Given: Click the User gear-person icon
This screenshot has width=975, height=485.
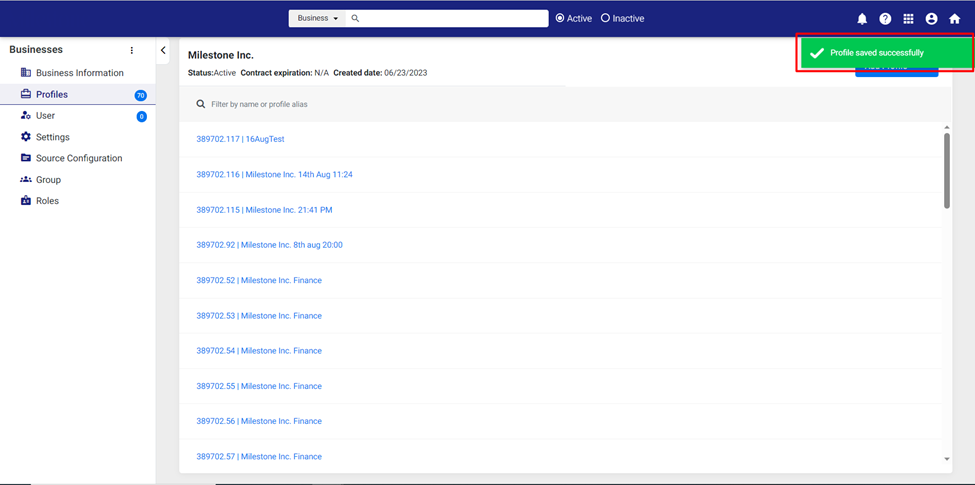Looking at the screenshot, I should pos(25,116).
